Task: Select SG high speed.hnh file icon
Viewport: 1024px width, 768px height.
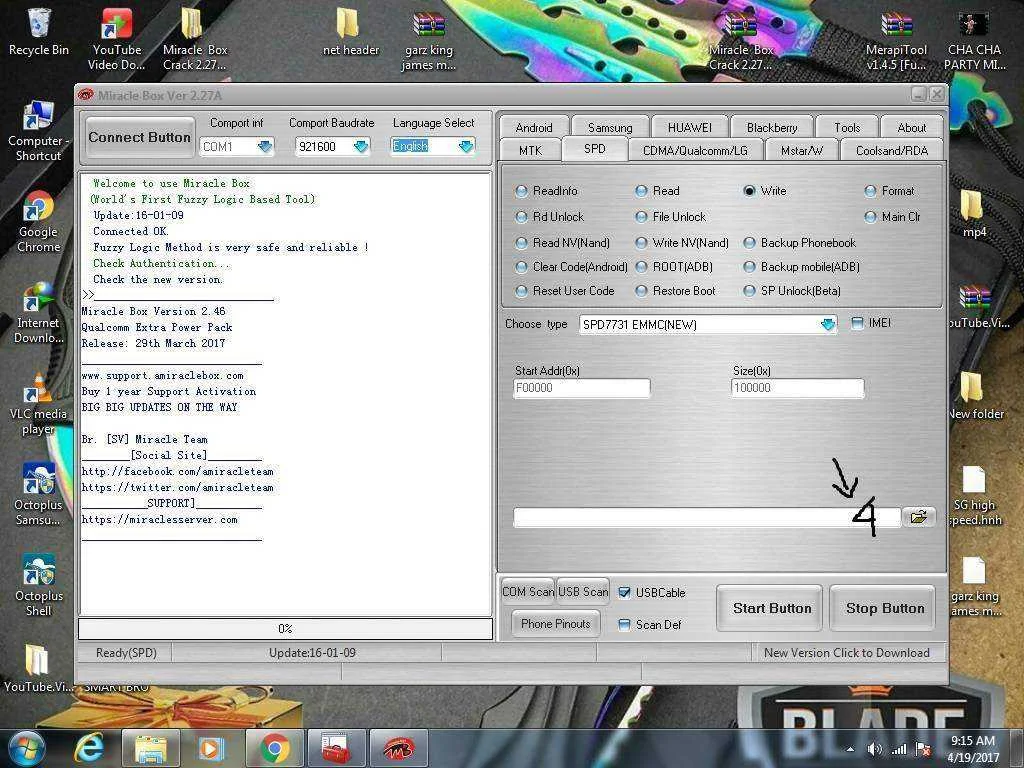Action: point(976,496)
